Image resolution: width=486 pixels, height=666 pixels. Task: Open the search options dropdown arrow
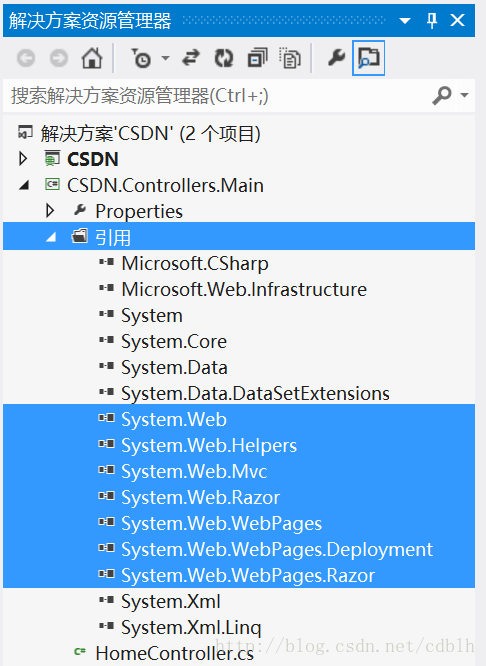465,95
